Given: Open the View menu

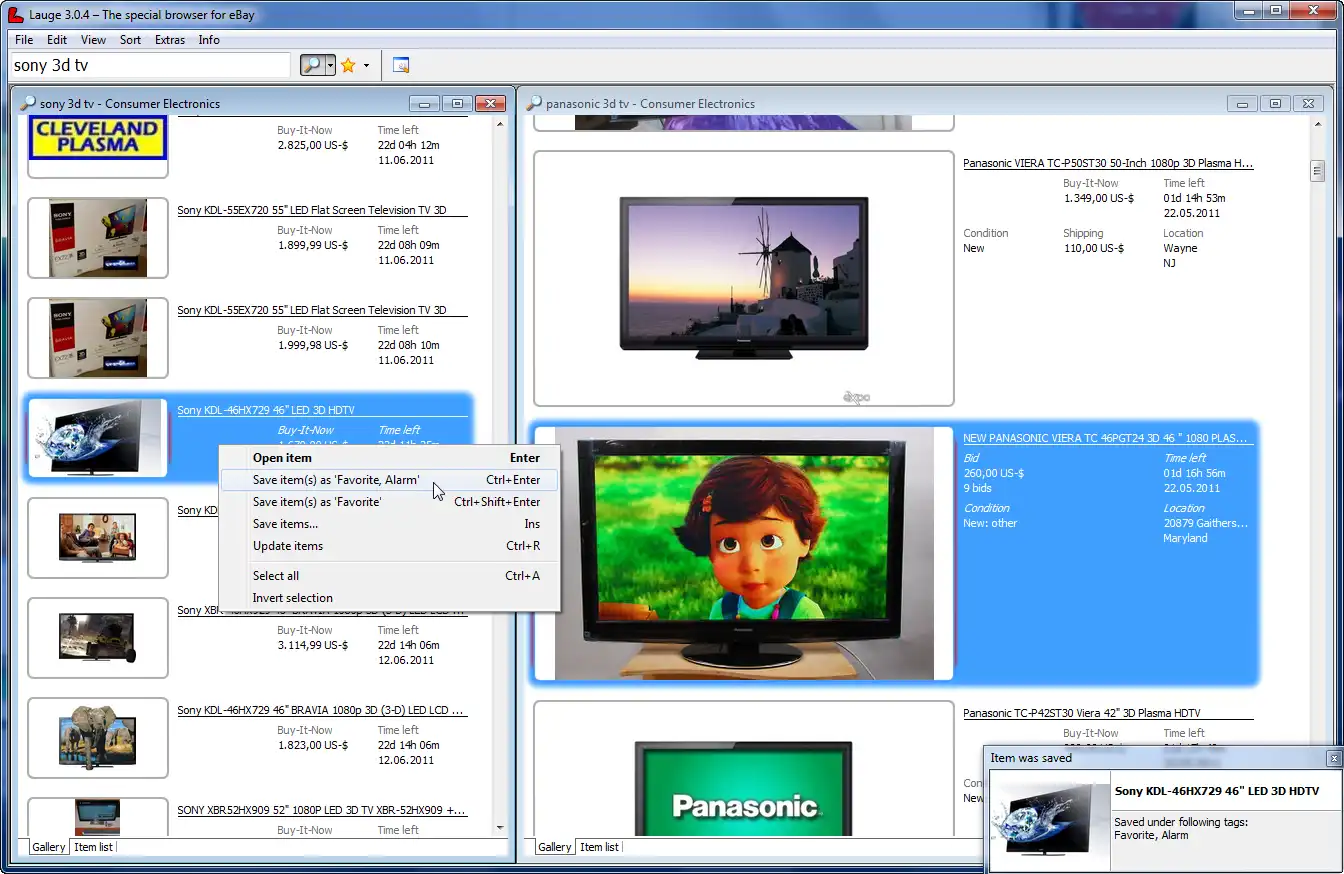Looking at the screenshot, I should coord(93,40).
